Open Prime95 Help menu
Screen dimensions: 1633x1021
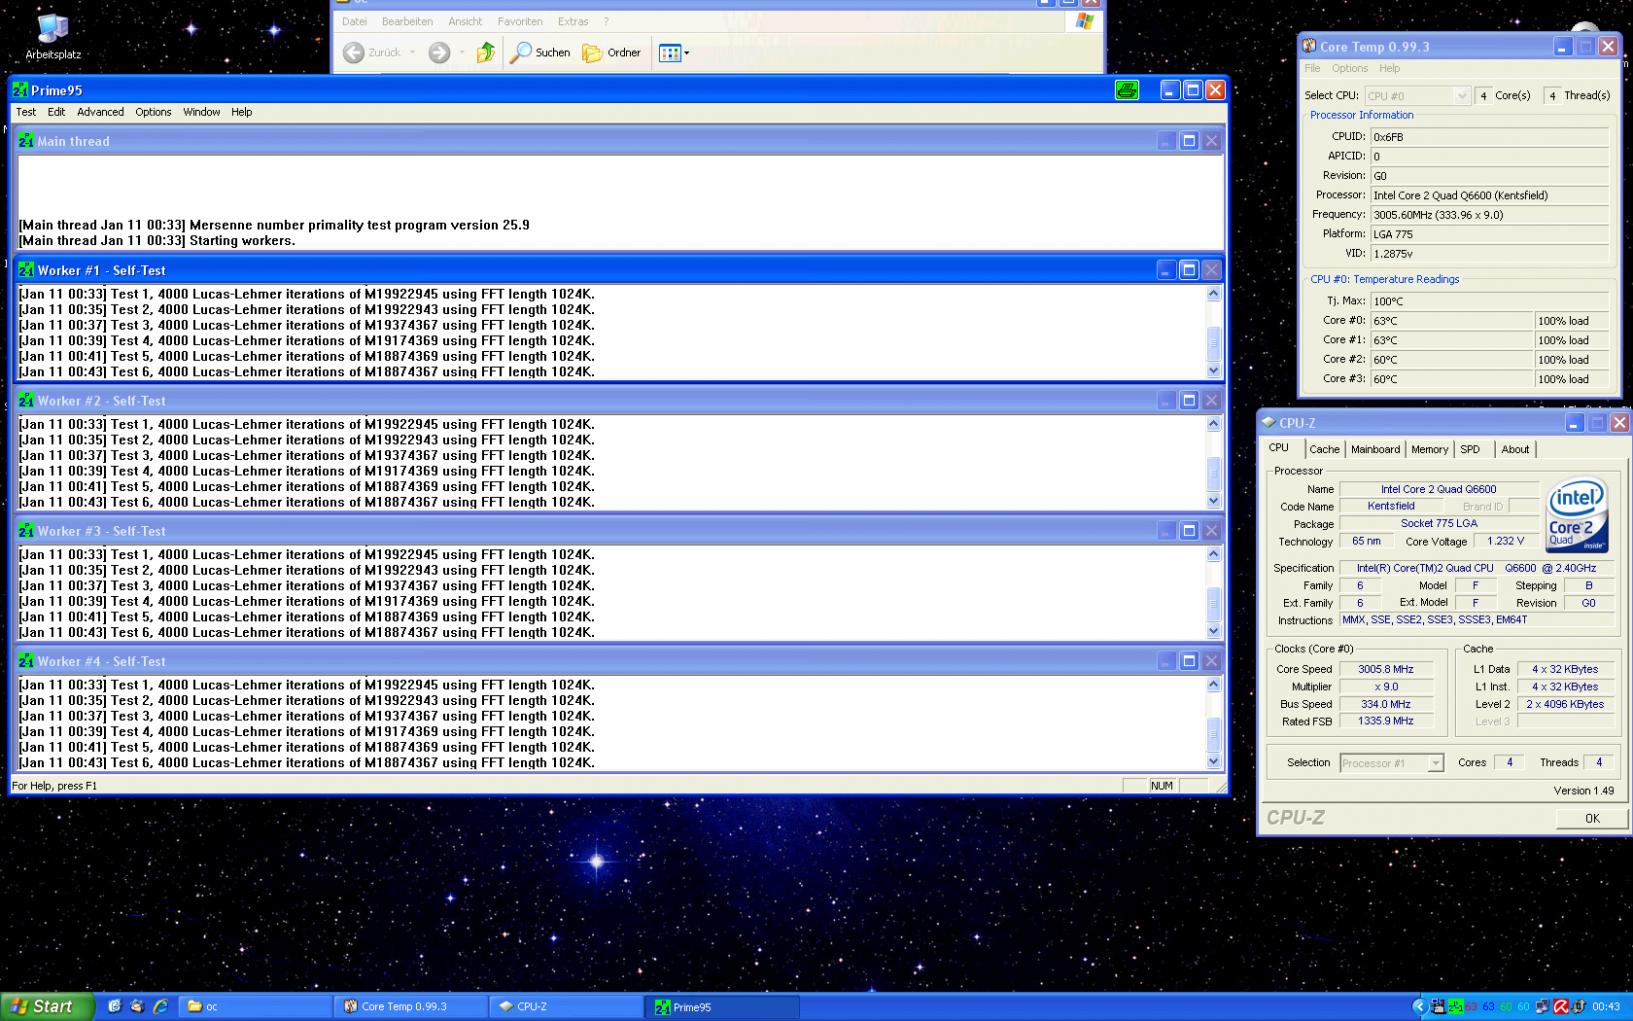point(241,112)
